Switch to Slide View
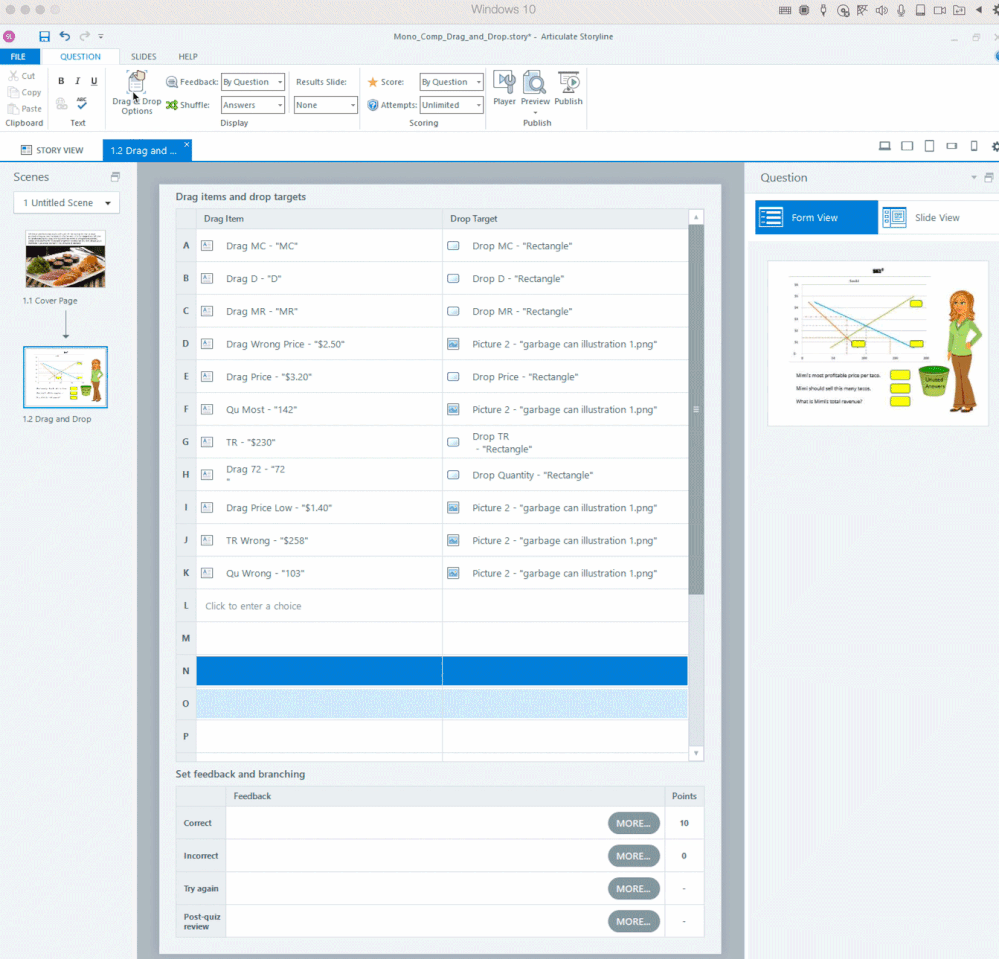The height and width of the screenshot is (959, 999). [922, 217]
